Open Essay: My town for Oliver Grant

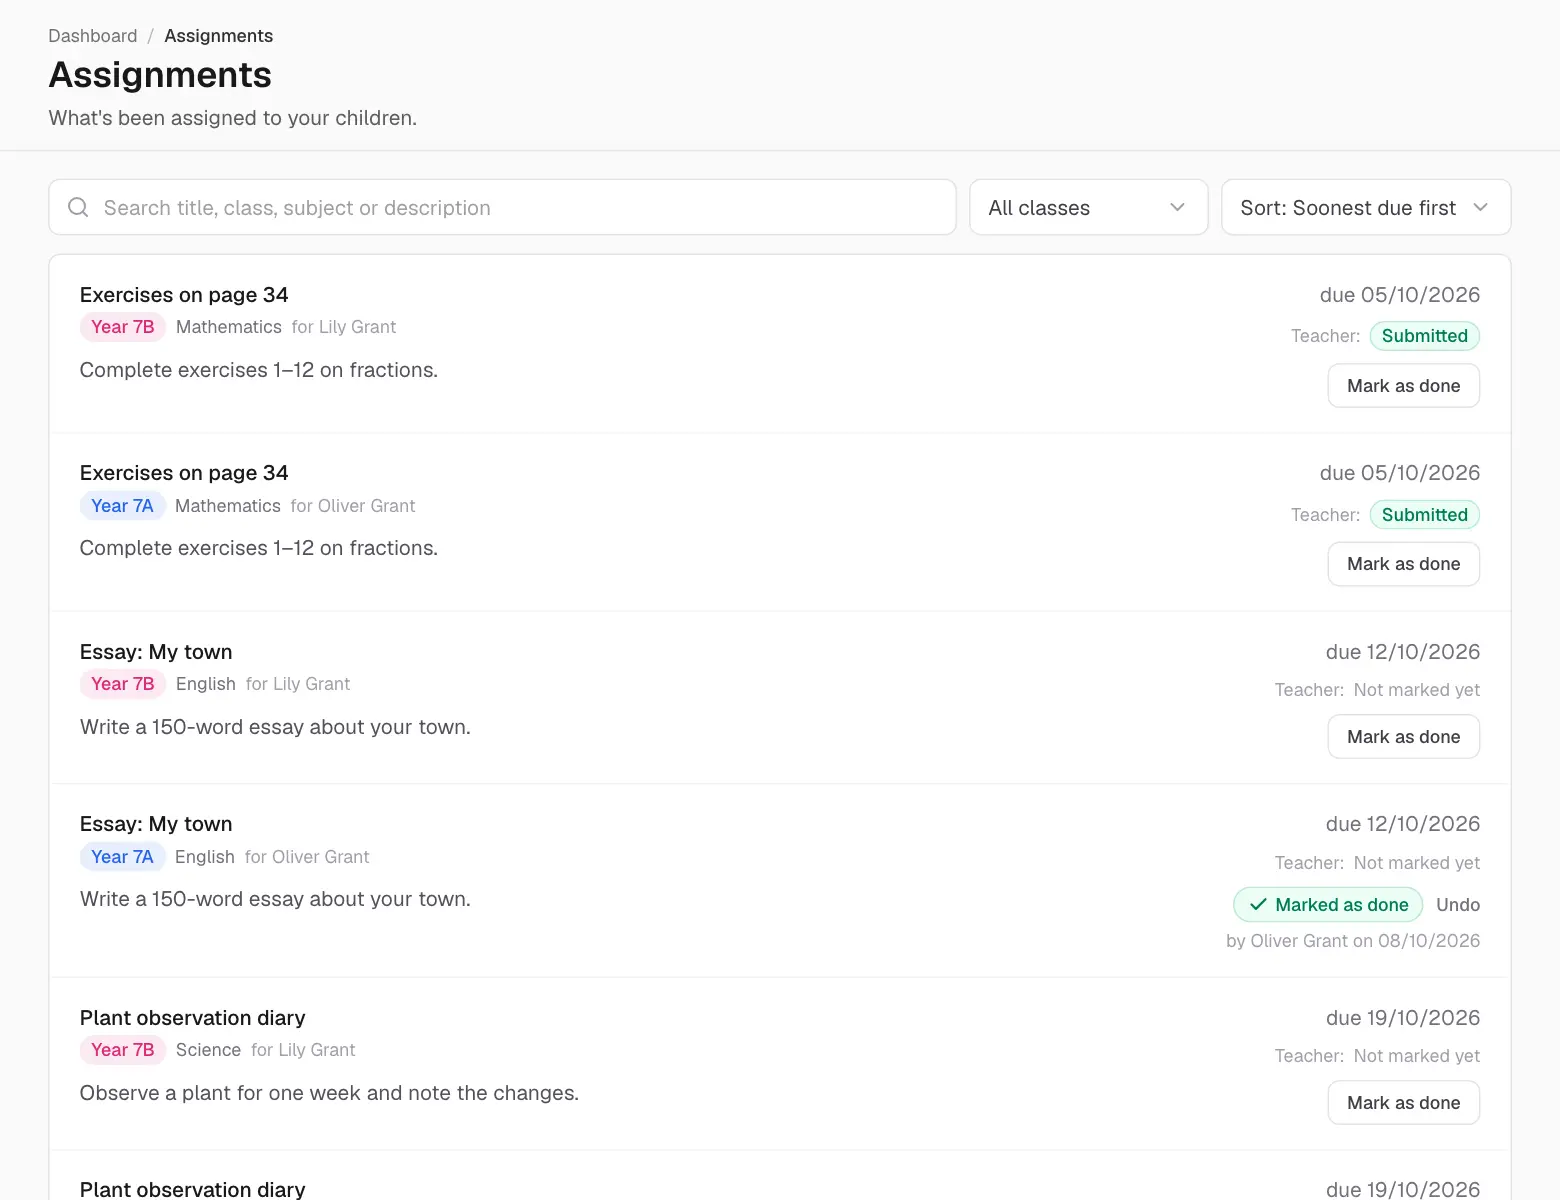pyautogui.click(x=156, y=824)
